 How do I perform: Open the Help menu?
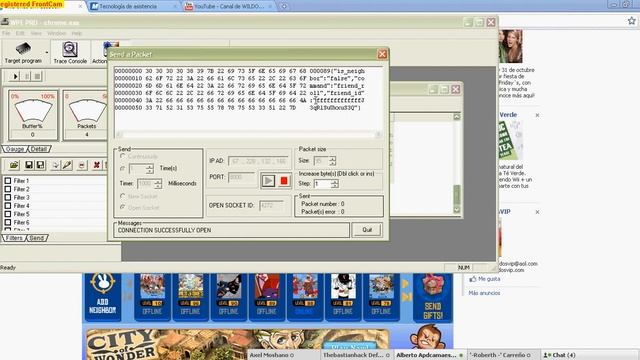77,33
